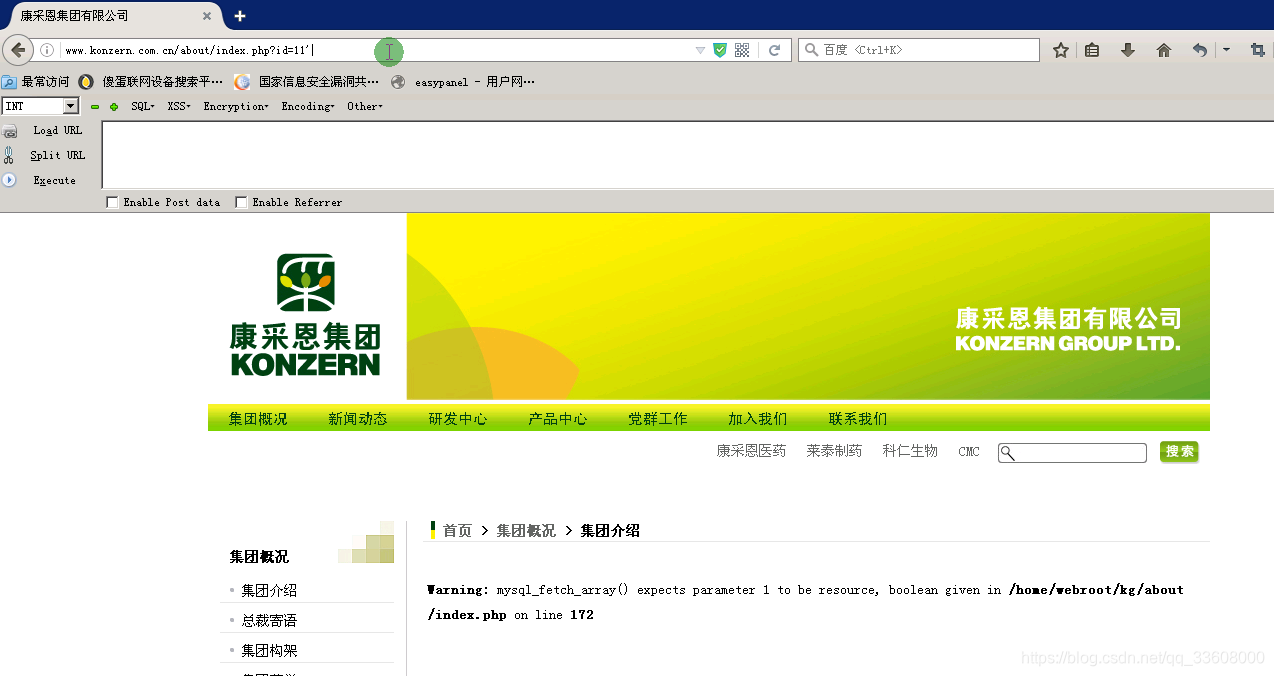Select 总裁寄语 in the sidebar

coord(269,621)
